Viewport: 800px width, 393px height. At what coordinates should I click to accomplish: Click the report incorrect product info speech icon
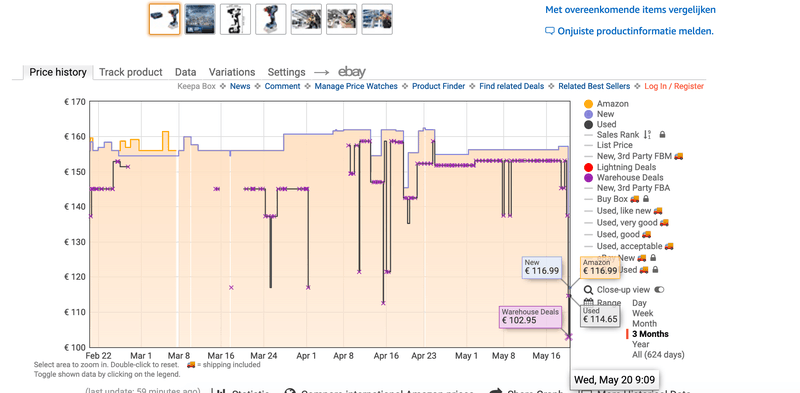click(549, 31)
